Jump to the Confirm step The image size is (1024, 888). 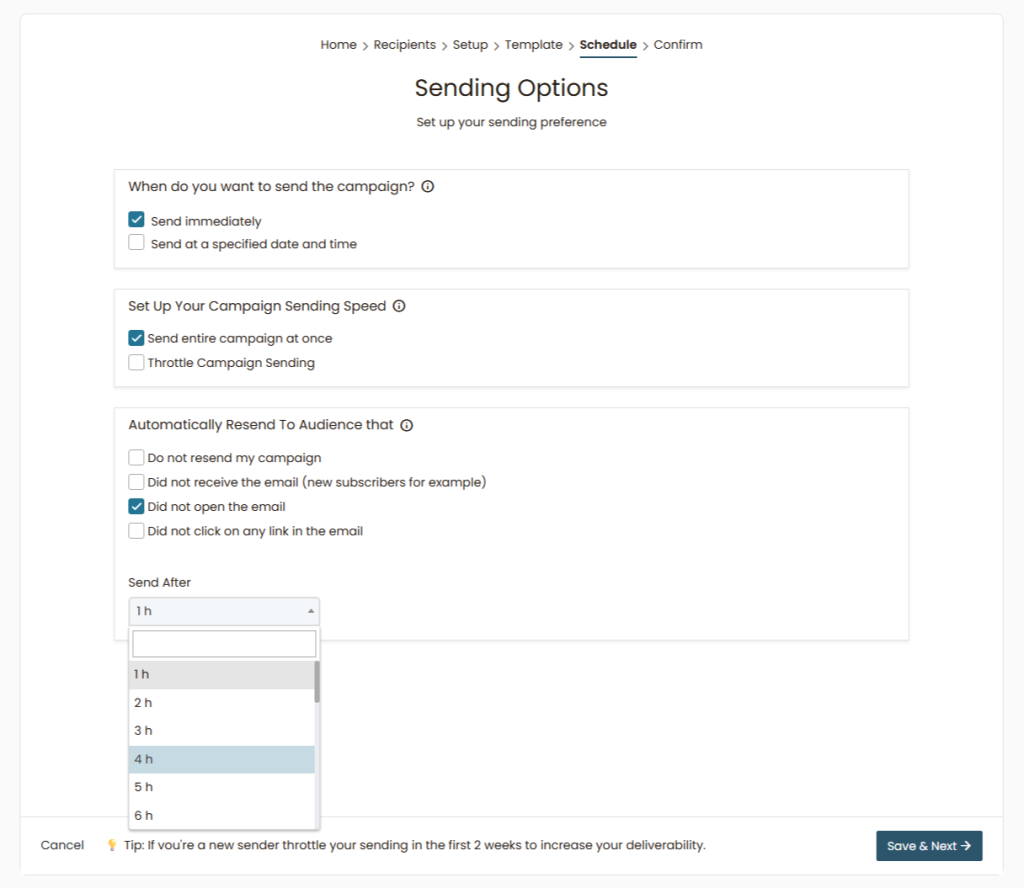pos(678,45)
